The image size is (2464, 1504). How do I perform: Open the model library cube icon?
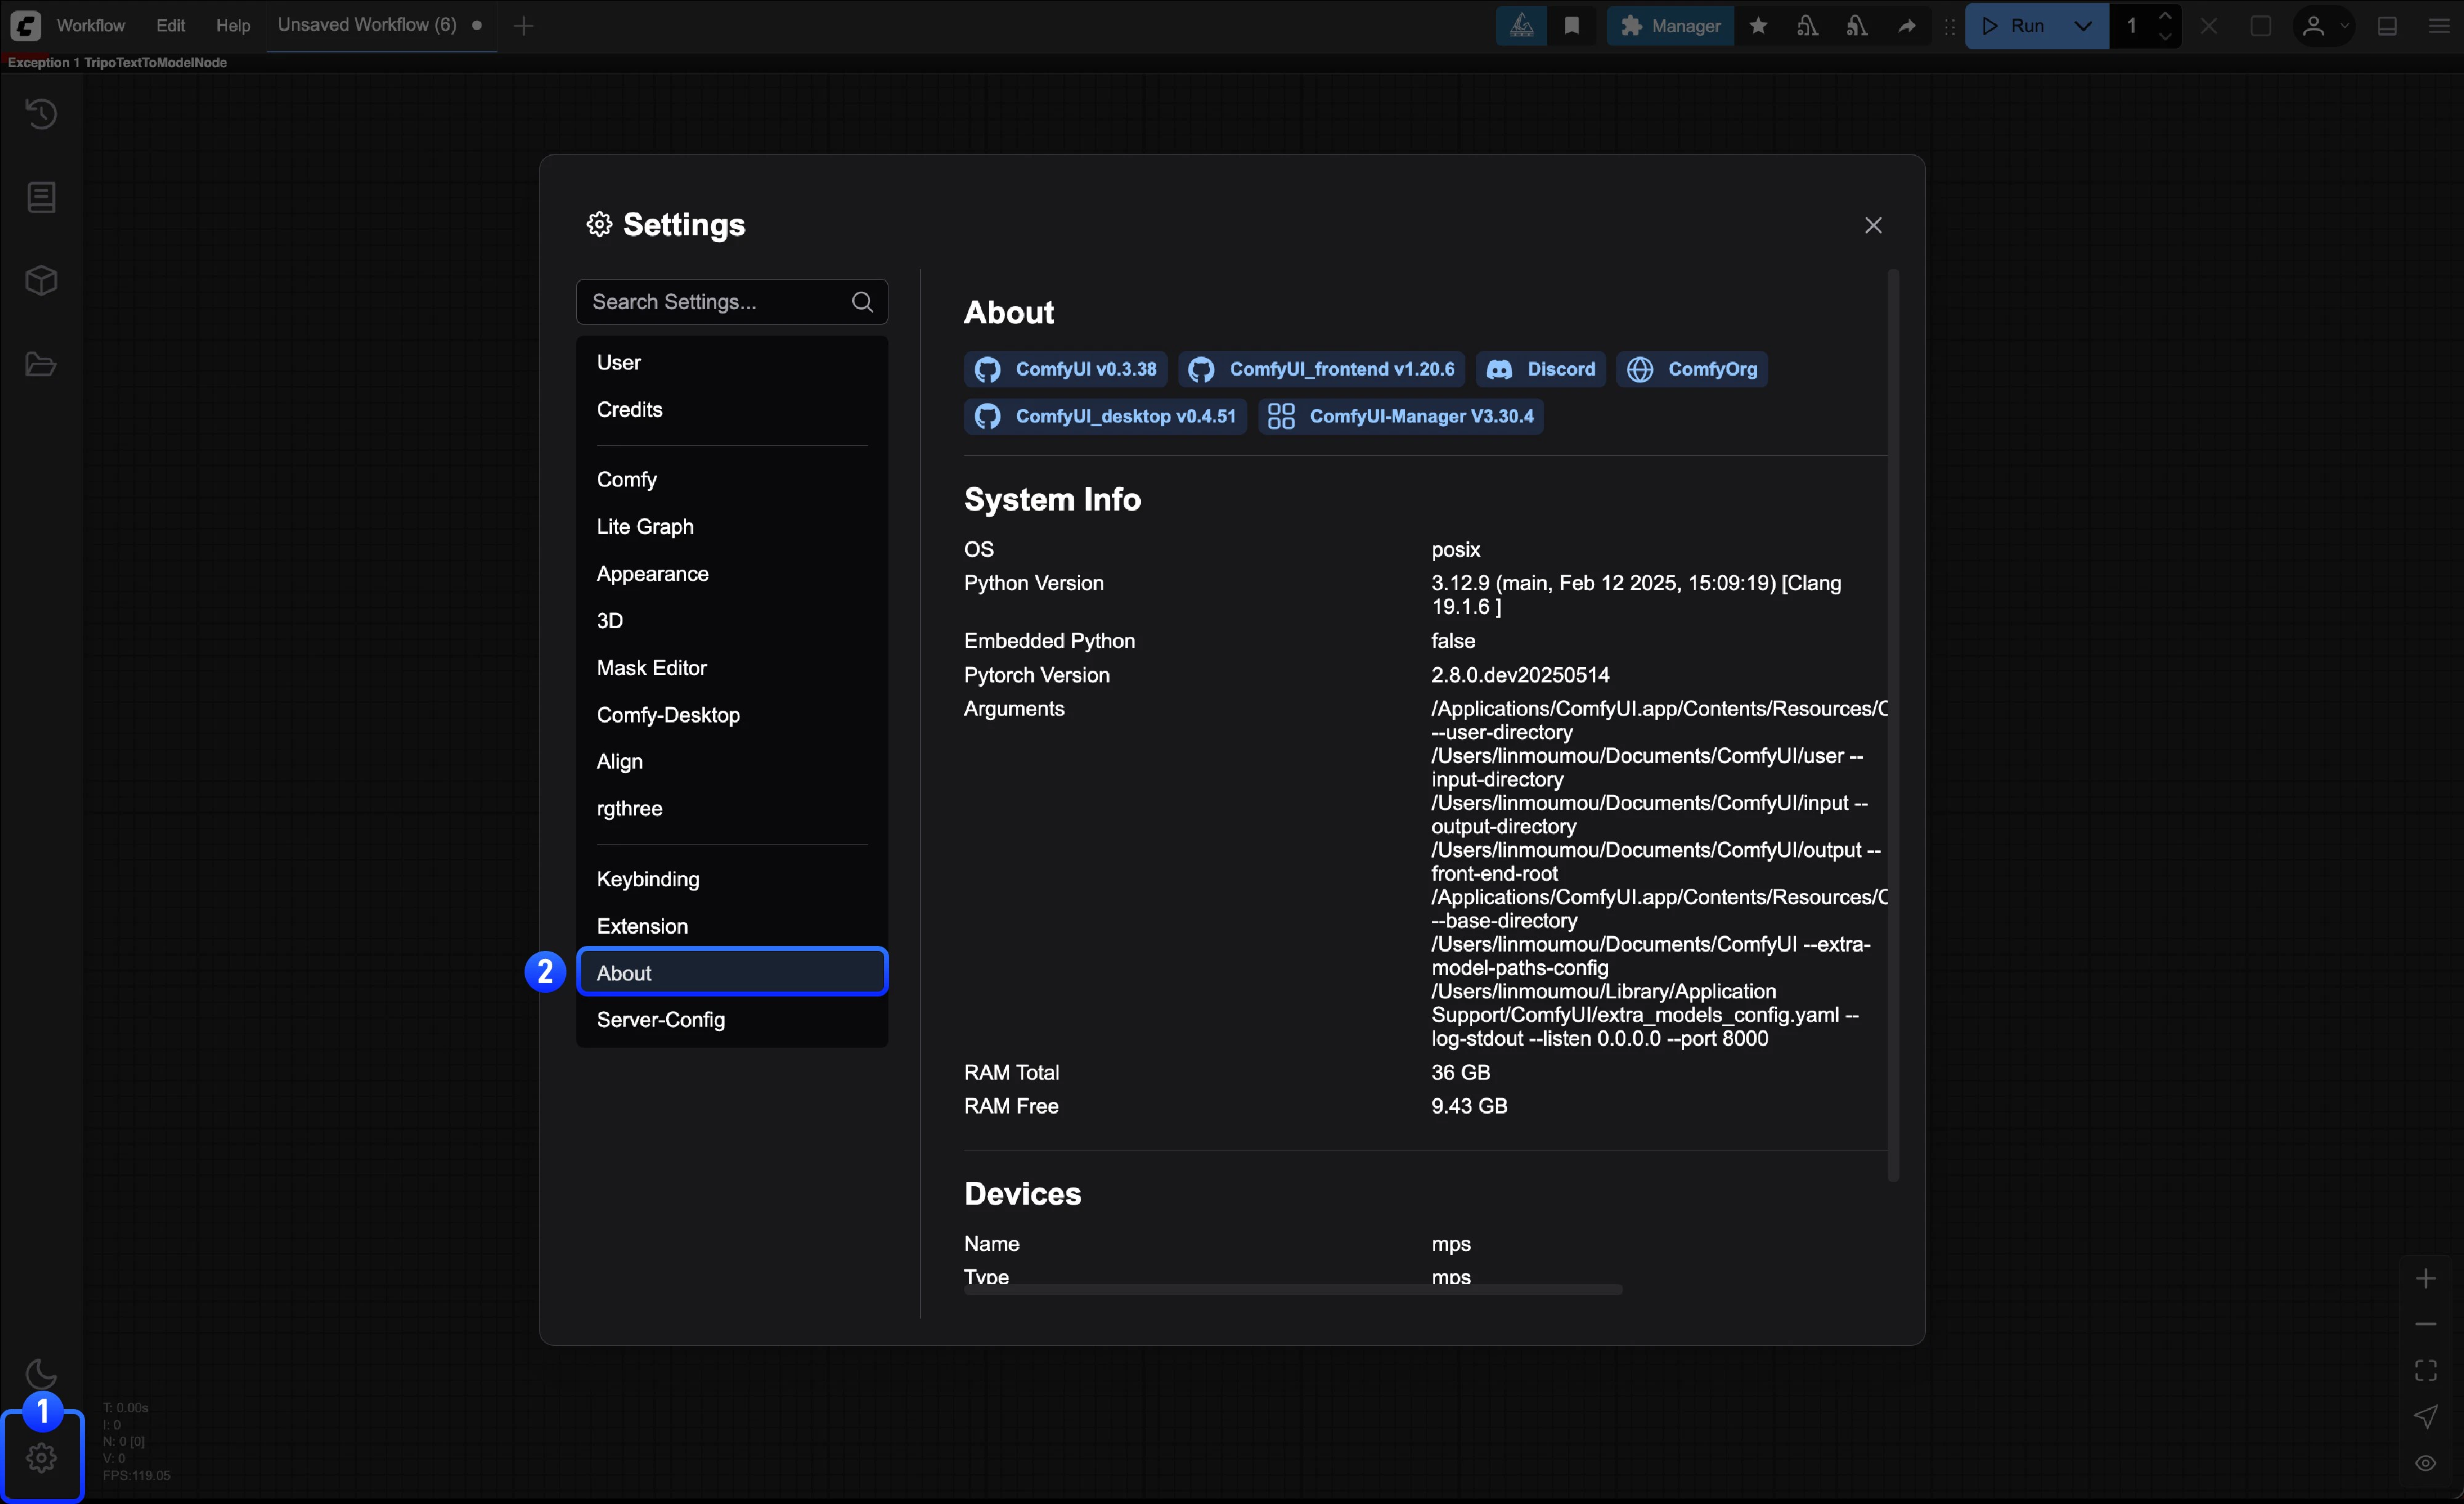[41, 280]
